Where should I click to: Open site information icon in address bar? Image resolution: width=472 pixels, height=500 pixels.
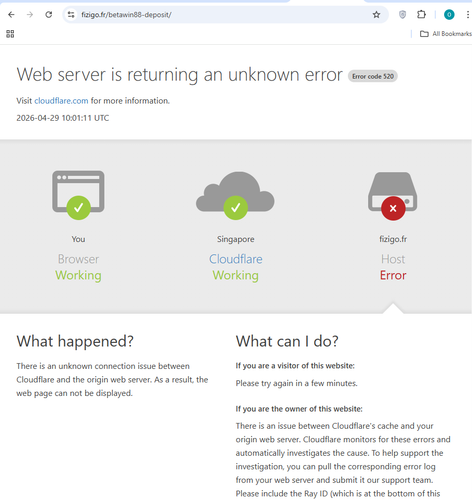coord(71,15)
